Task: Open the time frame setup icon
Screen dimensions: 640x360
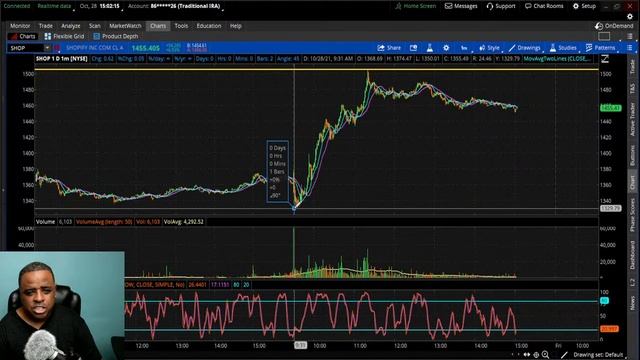Action: tap(464, 48)
